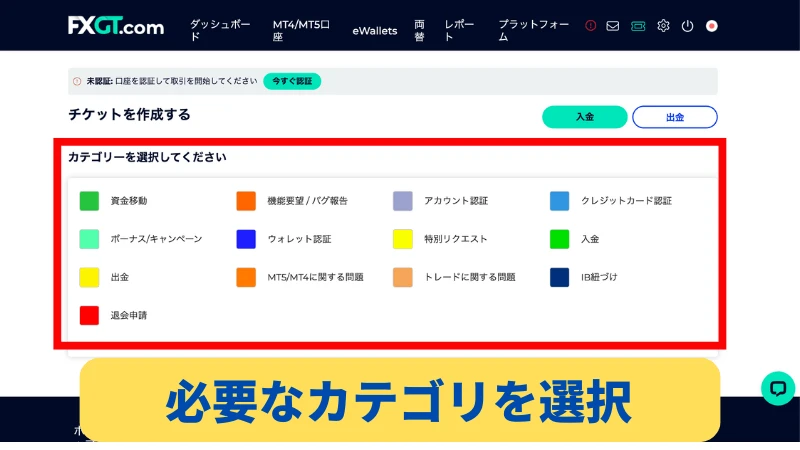Click the FXGT.com logo
The image size is (800, 450).
point(116,26)
